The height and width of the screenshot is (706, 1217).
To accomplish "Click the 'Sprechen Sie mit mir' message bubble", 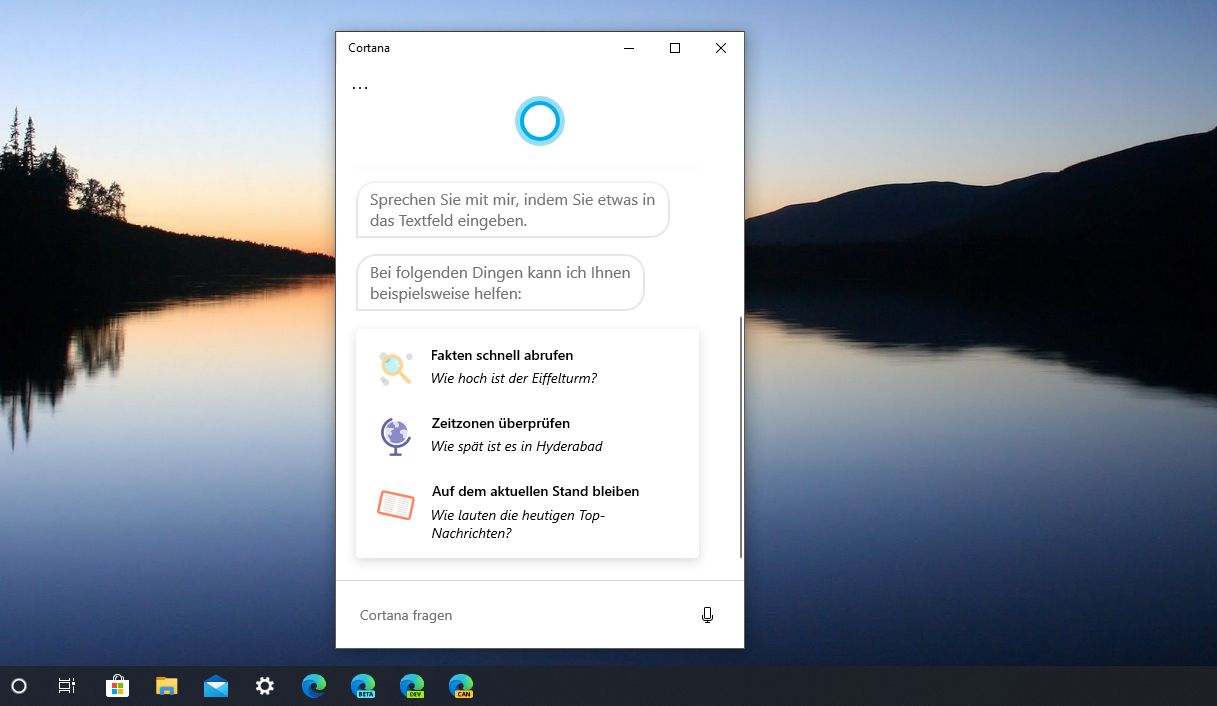I will pyautogui.click(x=513, y=210).
